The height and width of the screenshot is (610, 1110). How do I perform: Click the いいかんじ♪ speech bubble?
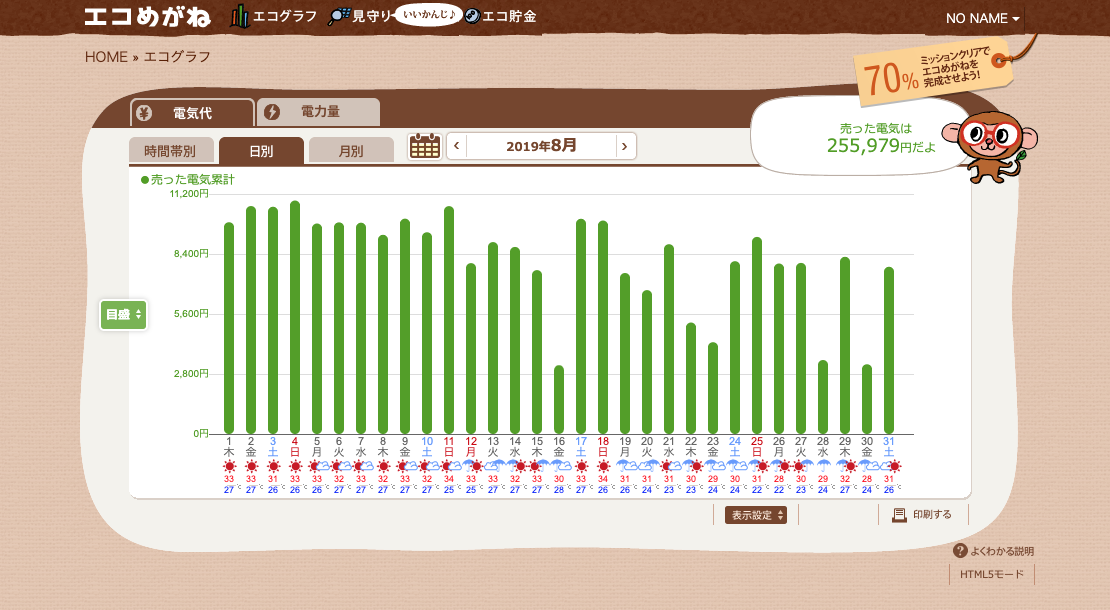pyautogui.click(x=428, y=15)
